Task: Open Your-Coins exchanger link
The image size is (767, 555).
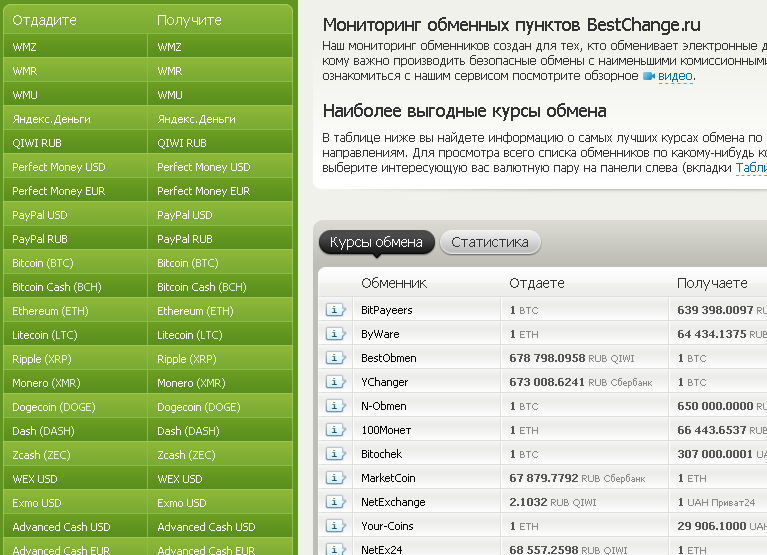Action: click(x=387, y=526)
